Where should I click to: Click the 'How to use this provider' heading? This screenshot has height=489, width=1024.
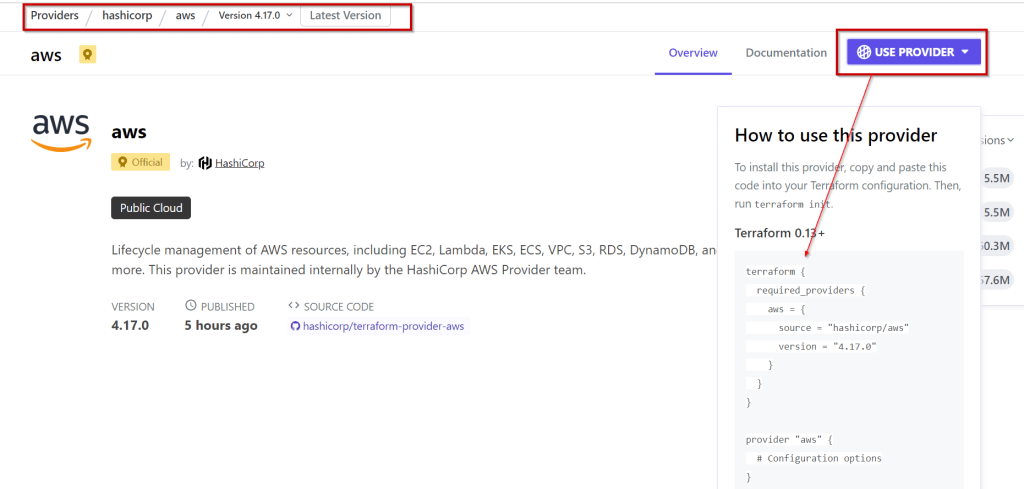(836, 135)
